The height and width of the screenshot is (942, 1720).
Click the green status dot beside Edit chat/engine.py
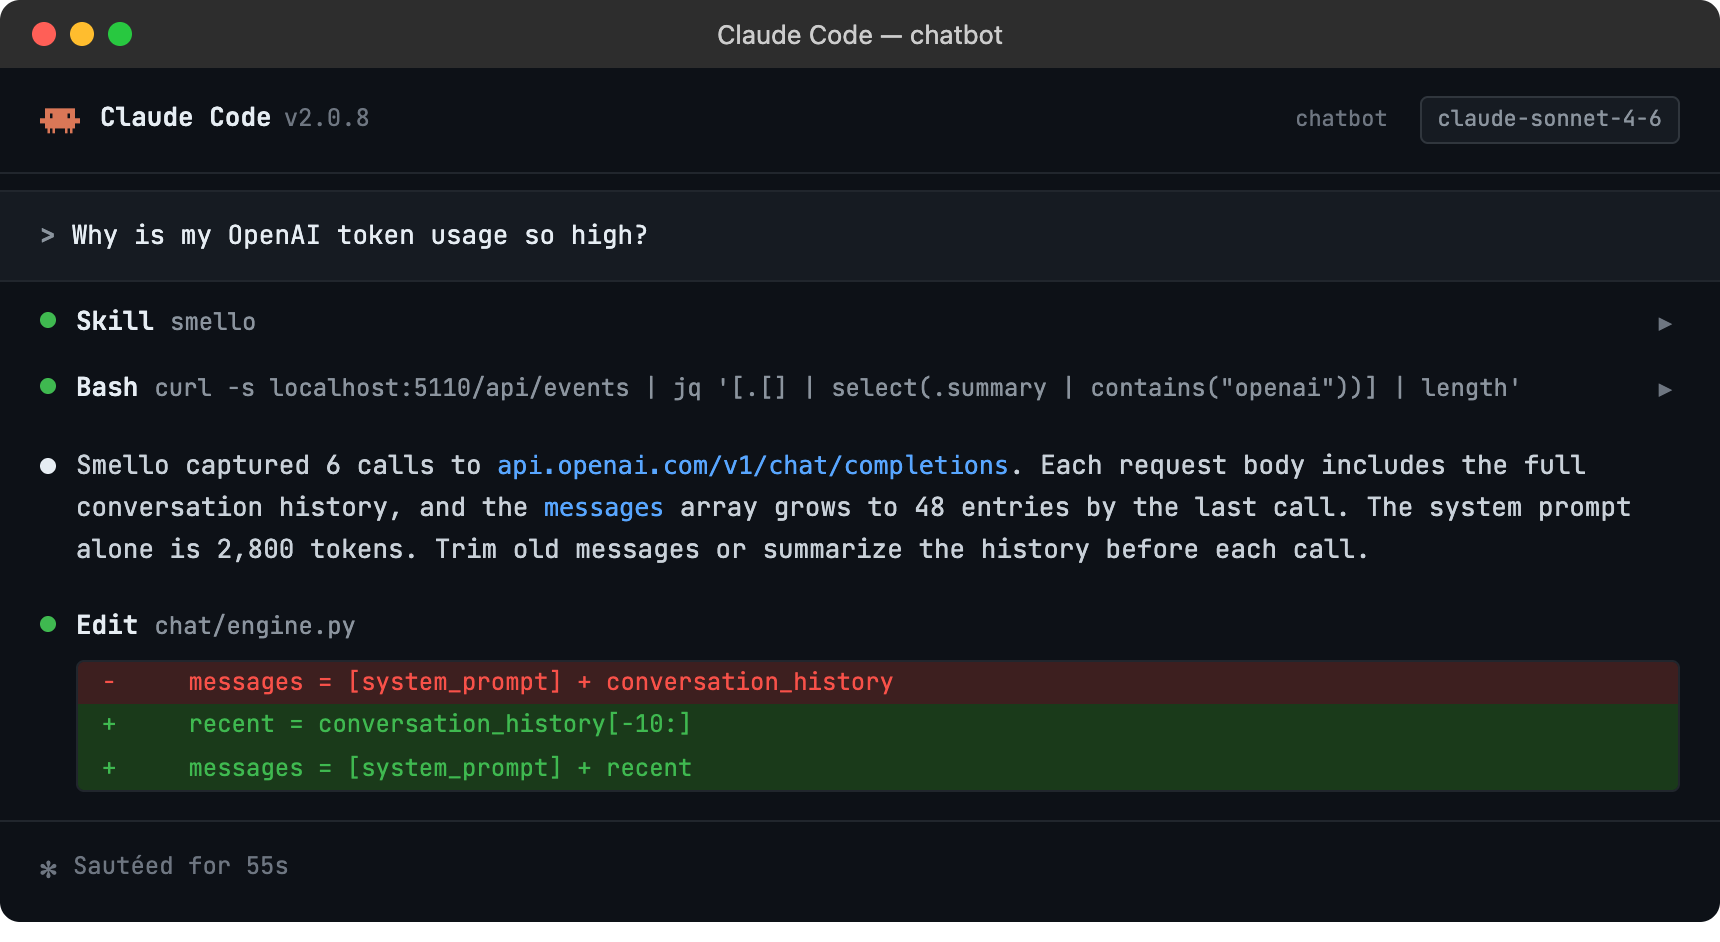47,624
